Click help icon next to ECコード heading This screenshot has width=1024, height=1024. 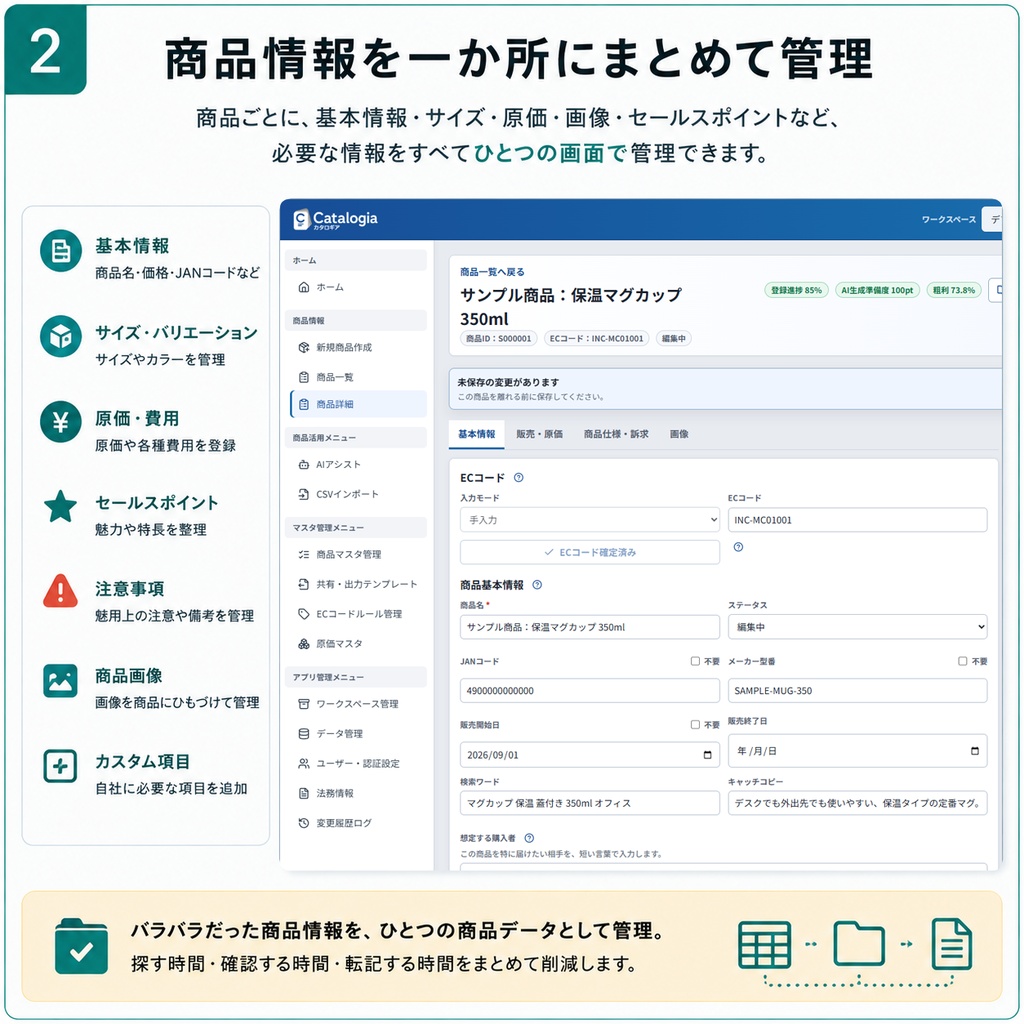click(x=519, y=477)
